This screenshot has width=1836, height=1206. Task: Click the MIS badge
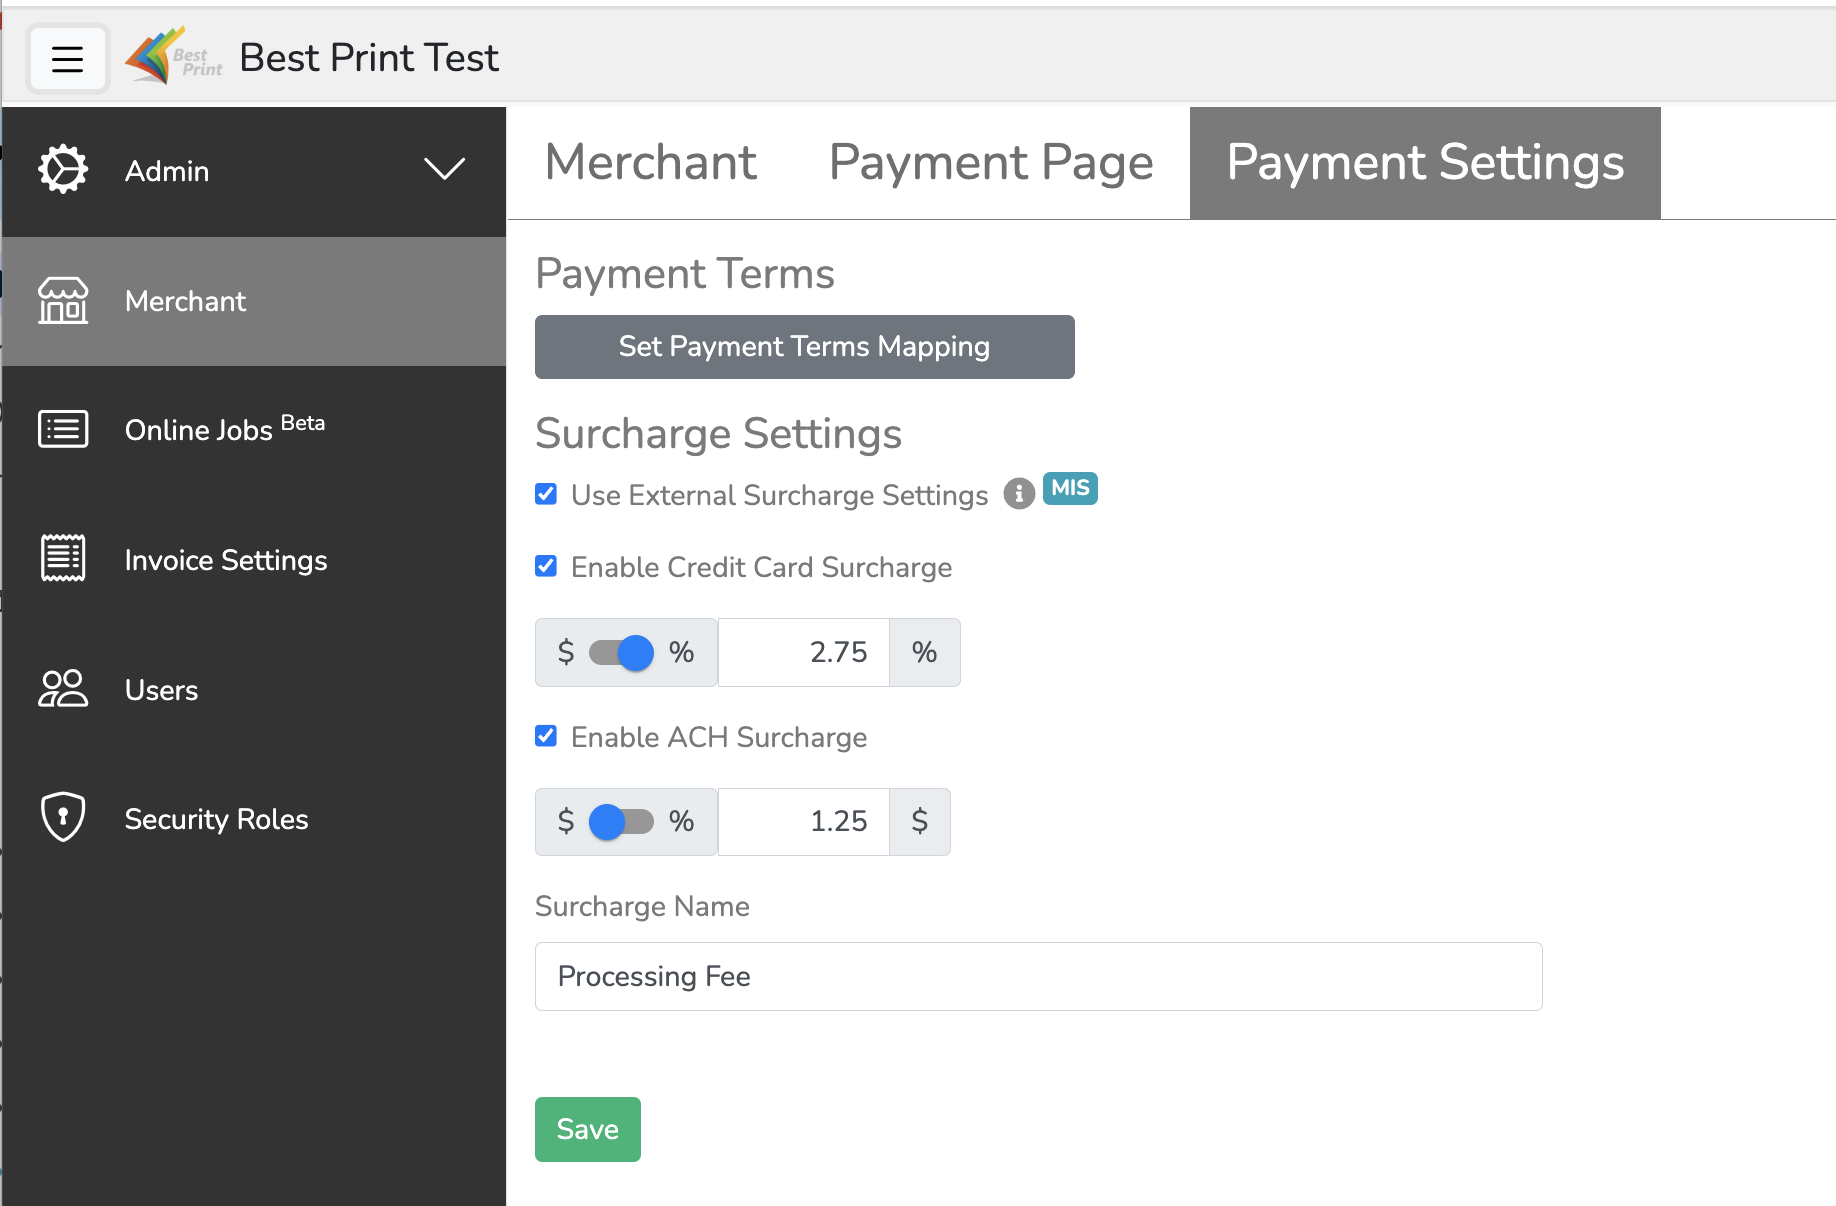coord(1069,489)
